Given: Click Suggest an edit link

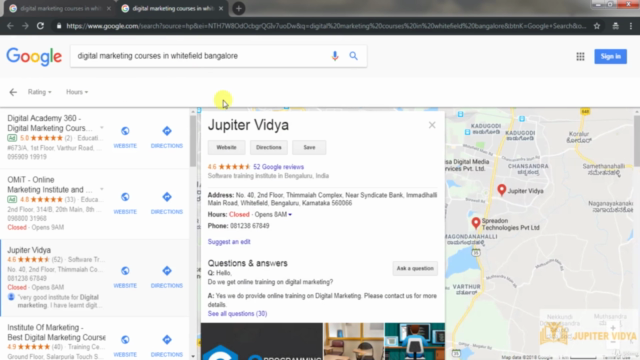Looking at the screenshot, I should tap(229, 242).
